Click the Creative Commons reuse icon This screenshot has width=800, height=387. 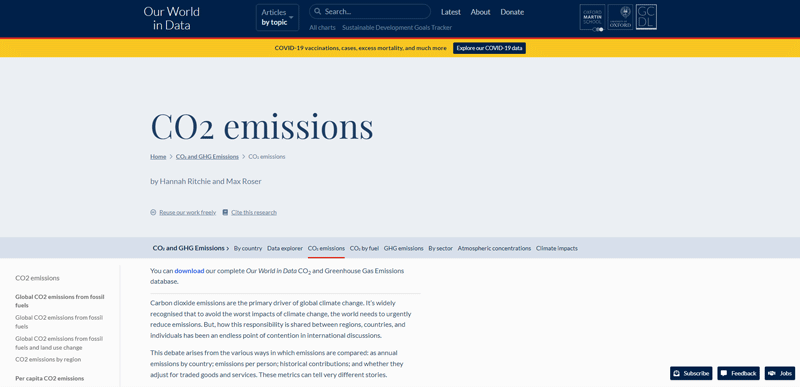pyautogui.click(x=153, y=212)
